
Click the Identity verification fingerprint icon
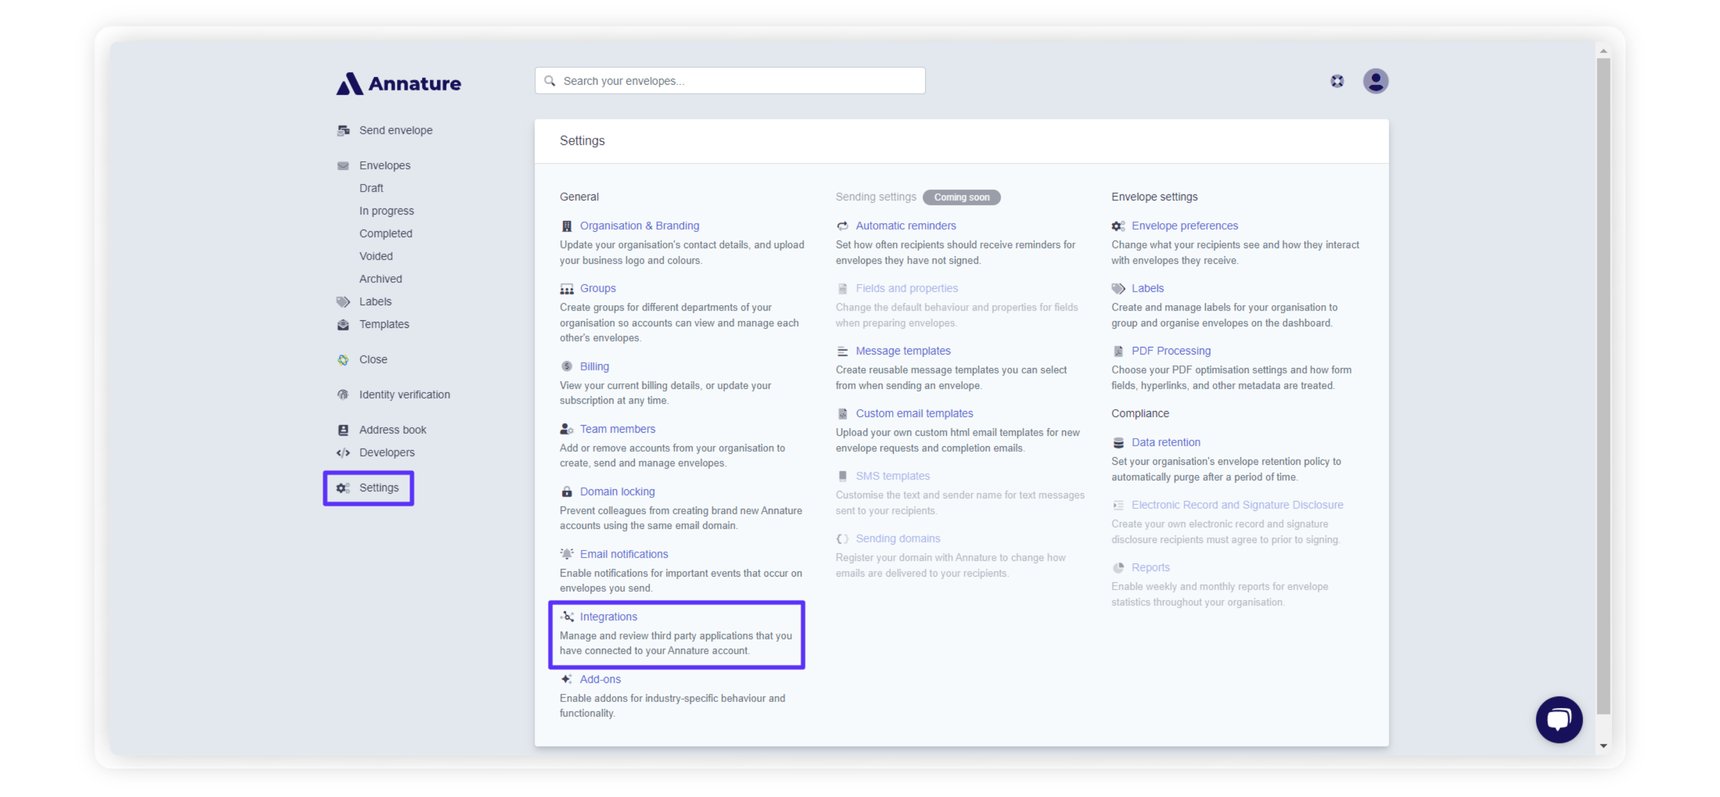(343, 395)
